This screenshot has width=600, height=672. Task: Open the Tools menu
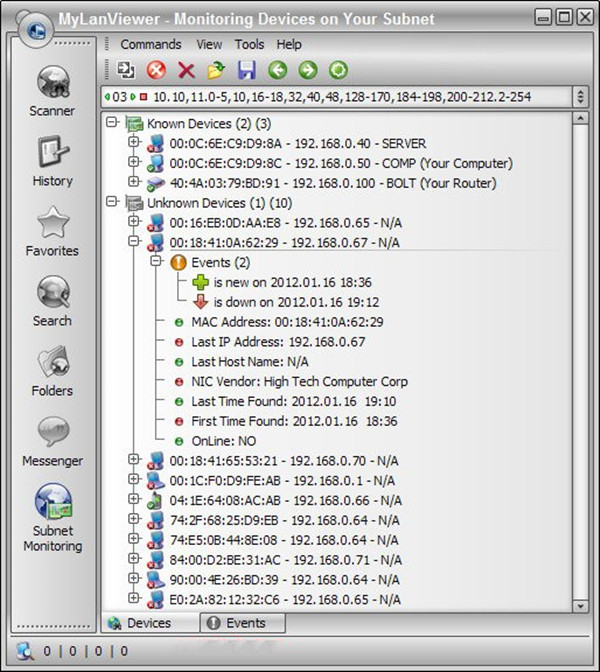(249, 44)
